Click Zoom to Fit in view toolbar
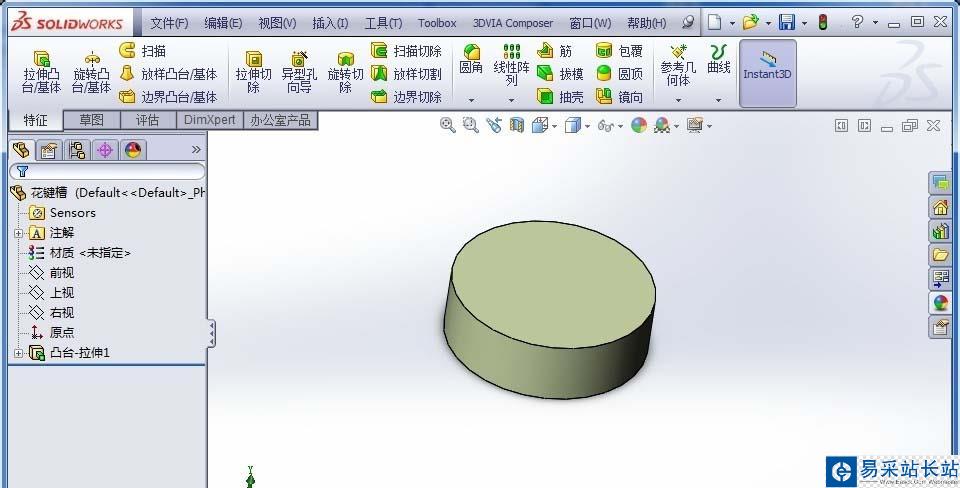960x488 pixels. (448, 126)
